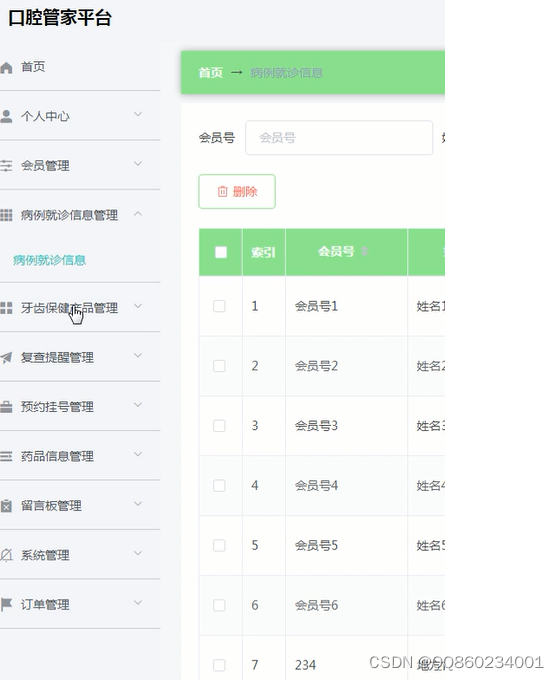
Task: Go to 首页 via breadcrumb link
Action: click(x=210, y=72)
